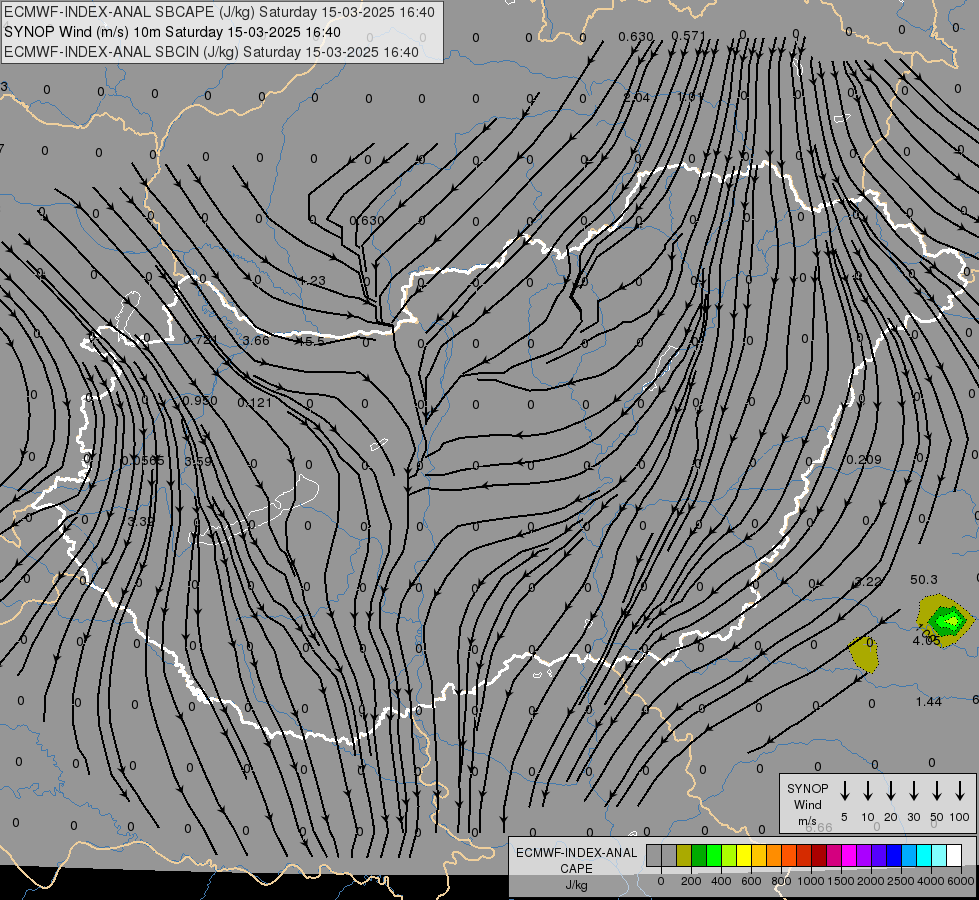Click the 0.571 value near top edge
Screen dimensions: 979x900
click(689, 36)
